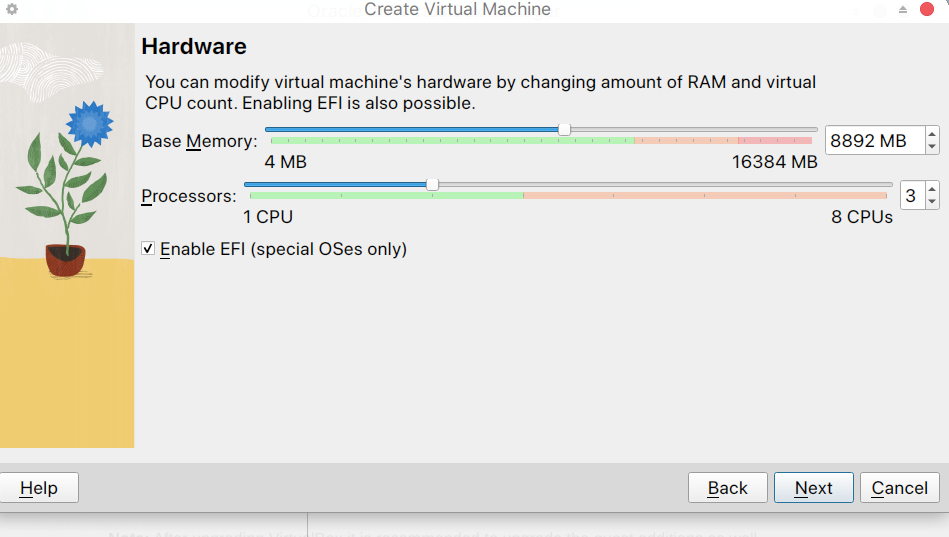The width and height of the screenshot is (949, 537).
Task: Decrement the Processors count using down arrow
Action: pos(932,202)
